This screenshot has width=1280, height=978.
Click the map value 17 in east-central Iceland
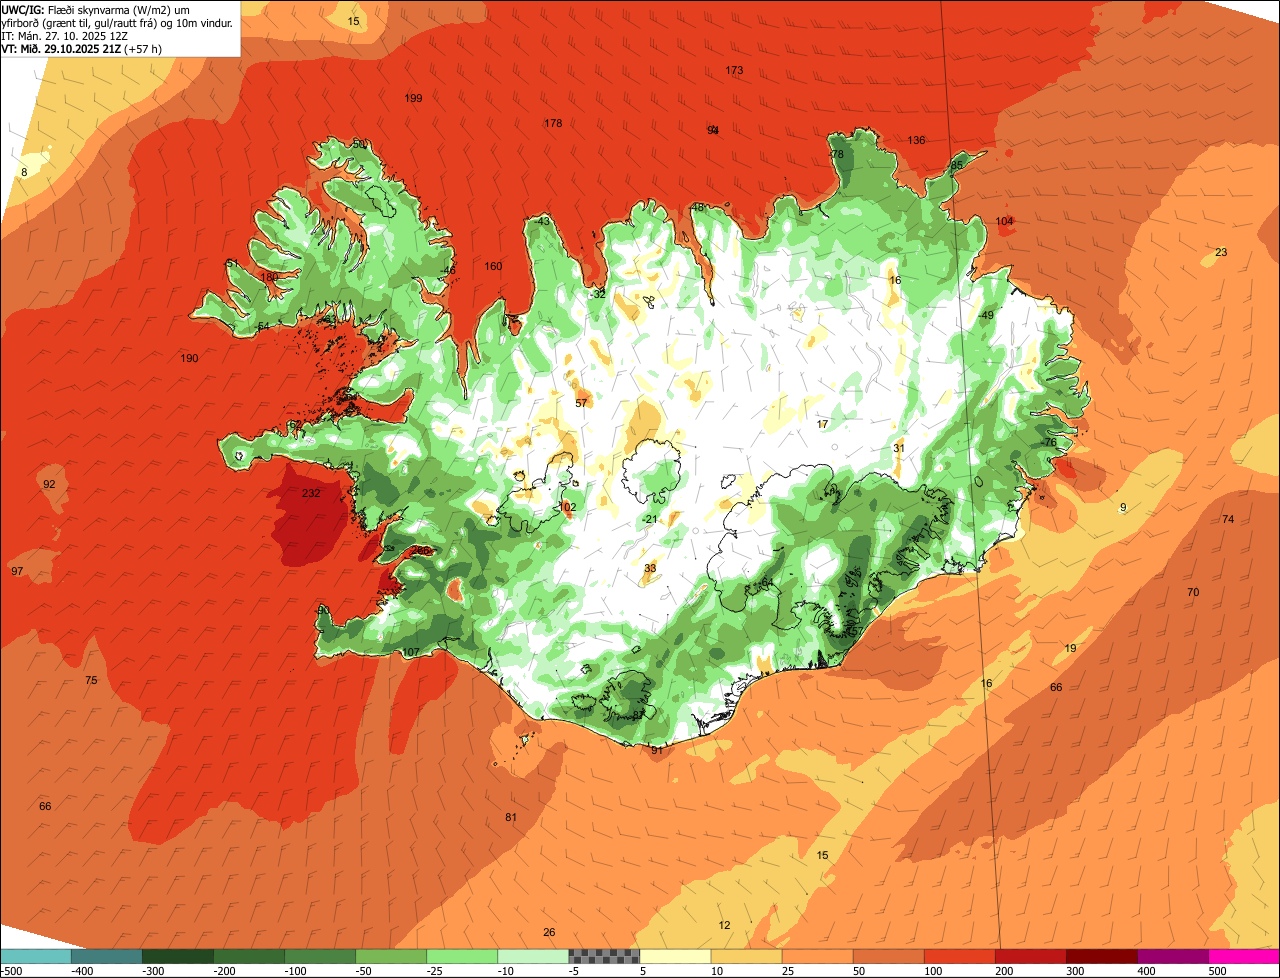pyautogui.click(x=822, y=424)
